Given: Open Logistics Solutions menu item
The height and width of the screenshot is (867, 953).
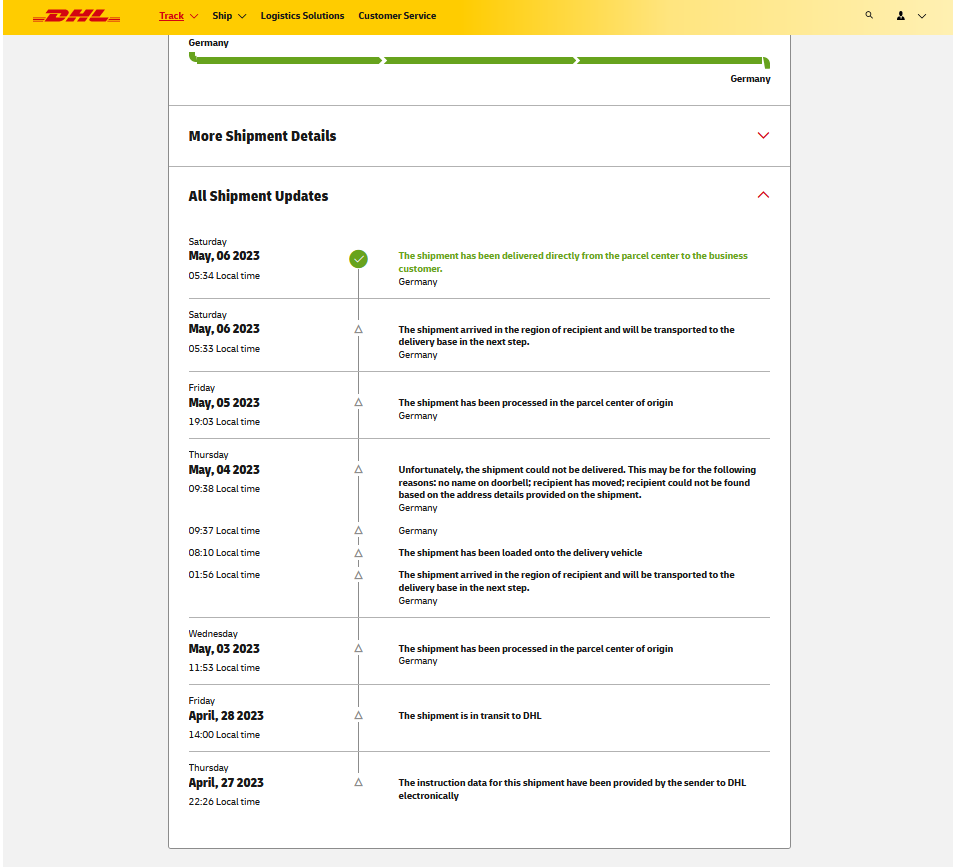Looking at the screenshot, I should tap(302, 16).
